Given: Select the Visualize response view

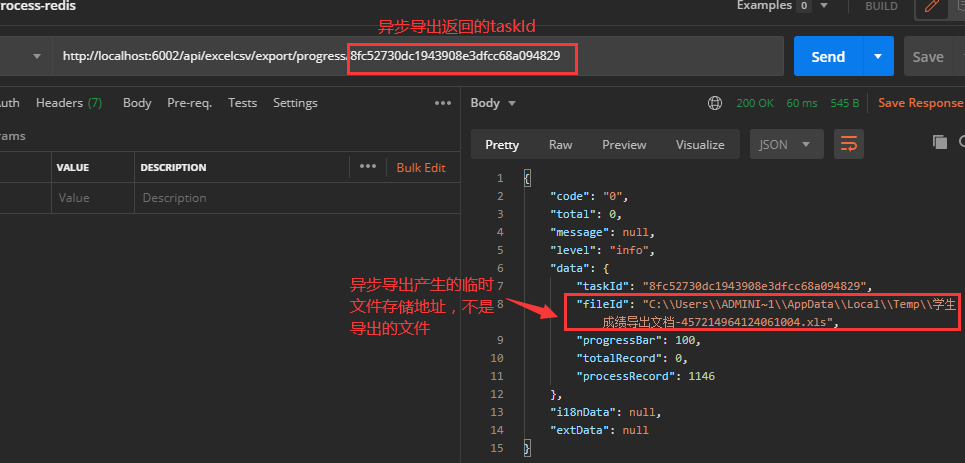Looking at the screenshot, I should point(699,144).
